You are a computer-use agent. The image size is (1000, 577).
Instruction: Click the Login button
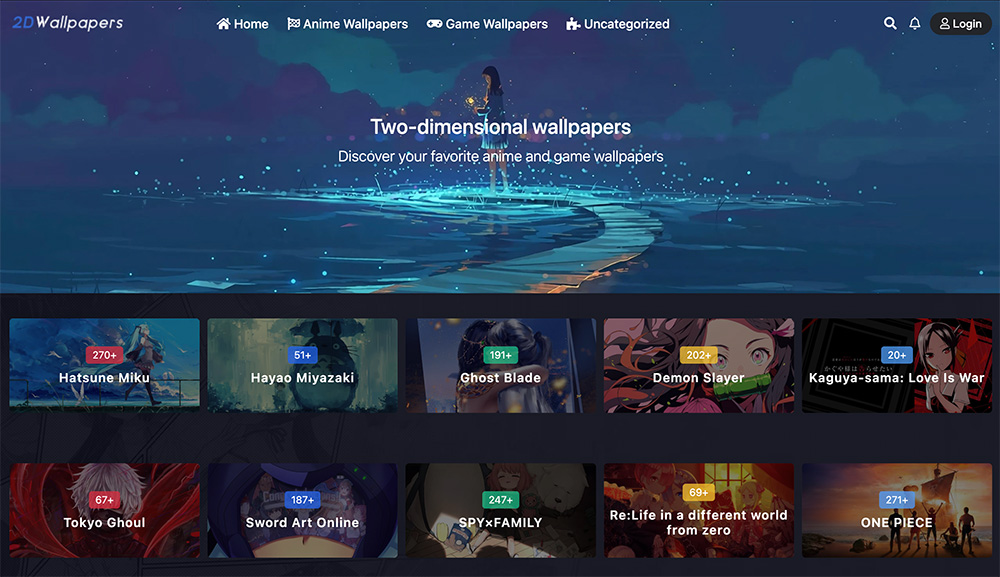pos(960,24)
